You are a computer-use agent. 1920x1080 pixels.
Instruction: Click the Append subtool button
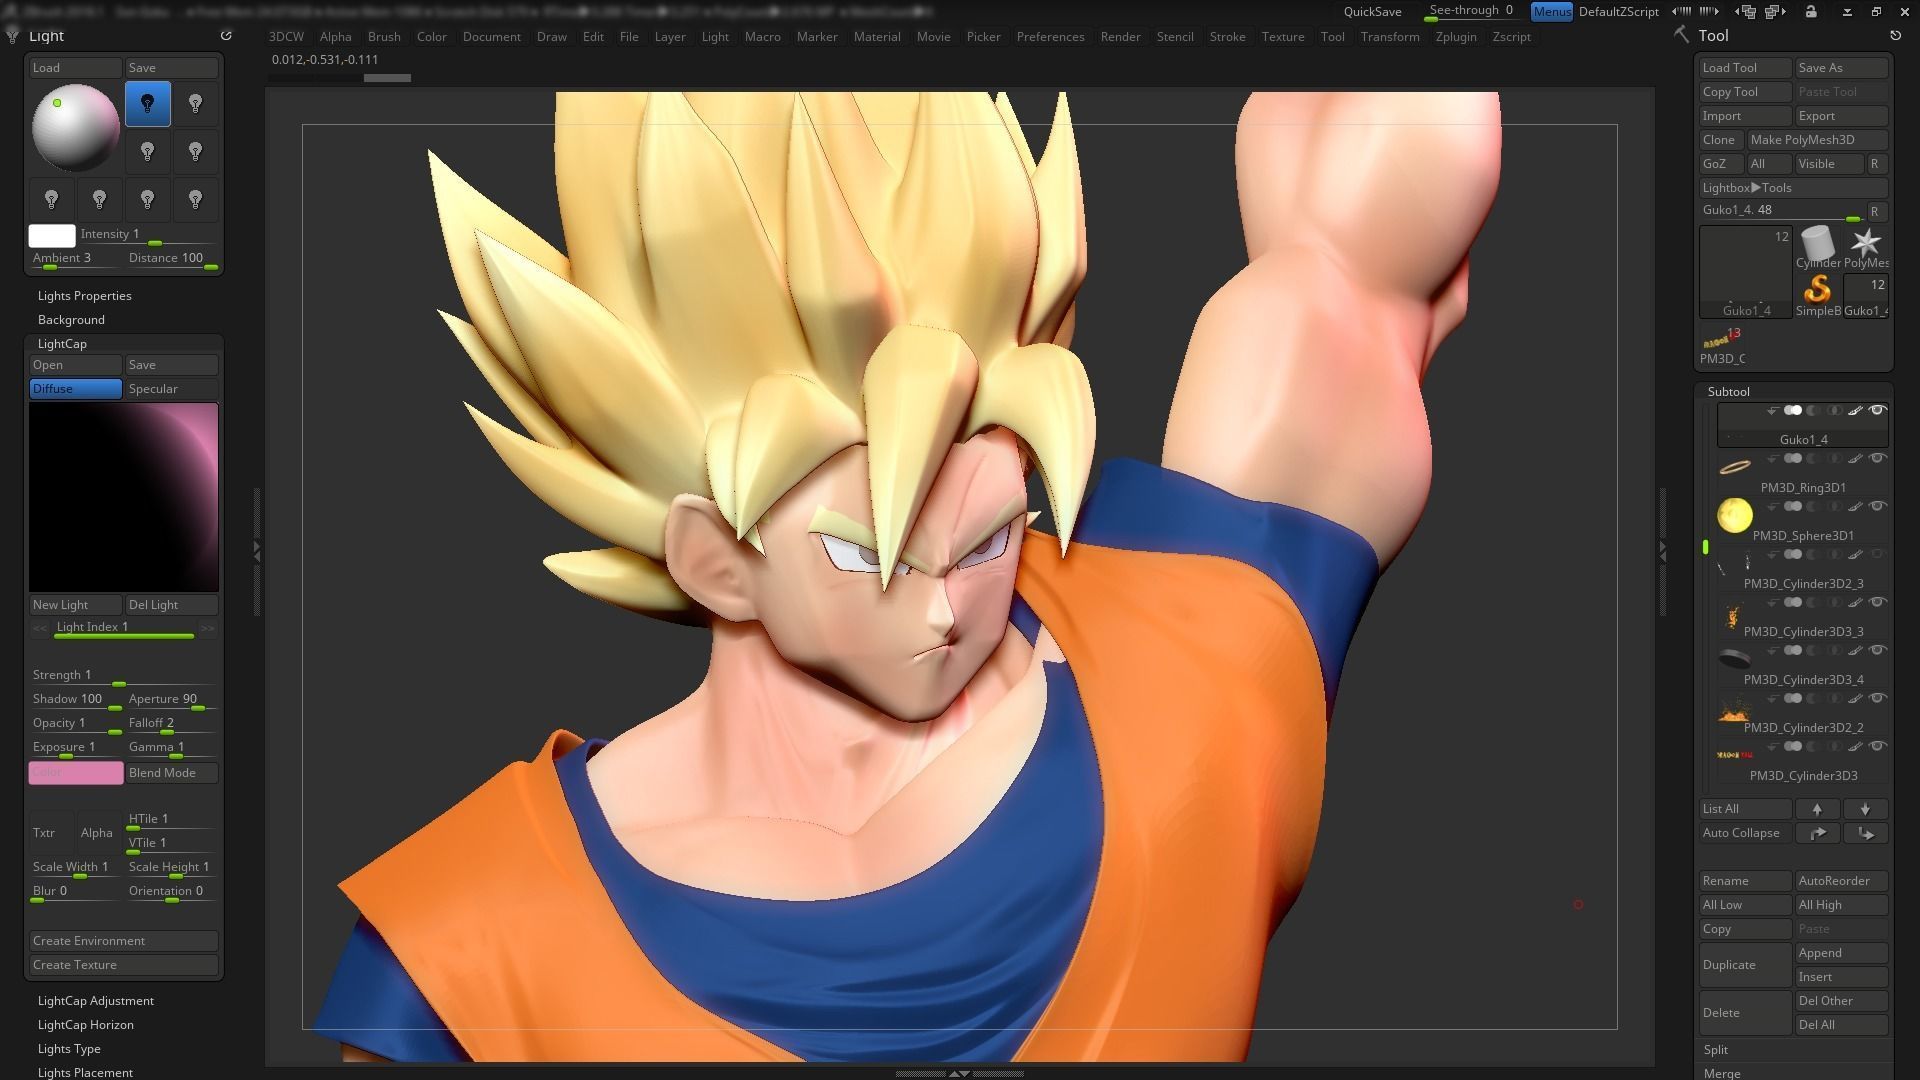click(1841, 953)
